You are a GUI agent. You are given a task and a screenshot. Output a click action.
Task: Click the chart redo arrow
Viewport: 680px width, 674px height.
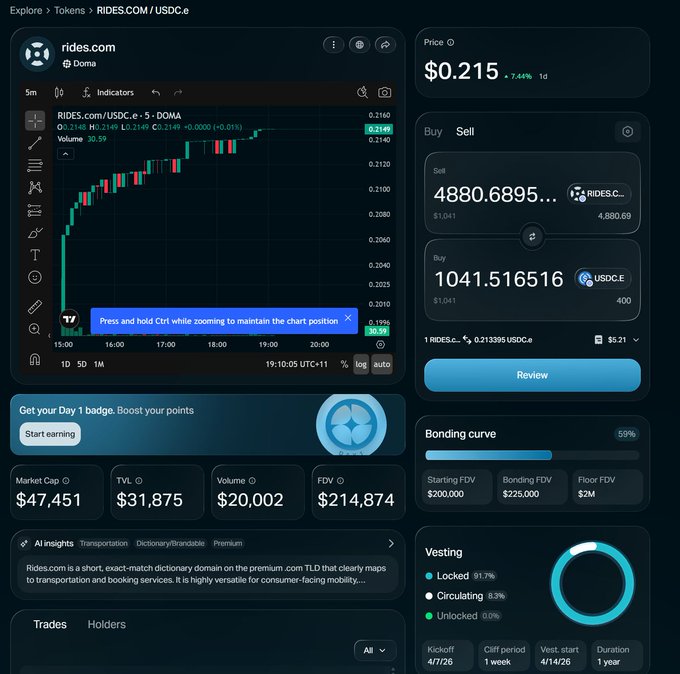coord(178,92)
